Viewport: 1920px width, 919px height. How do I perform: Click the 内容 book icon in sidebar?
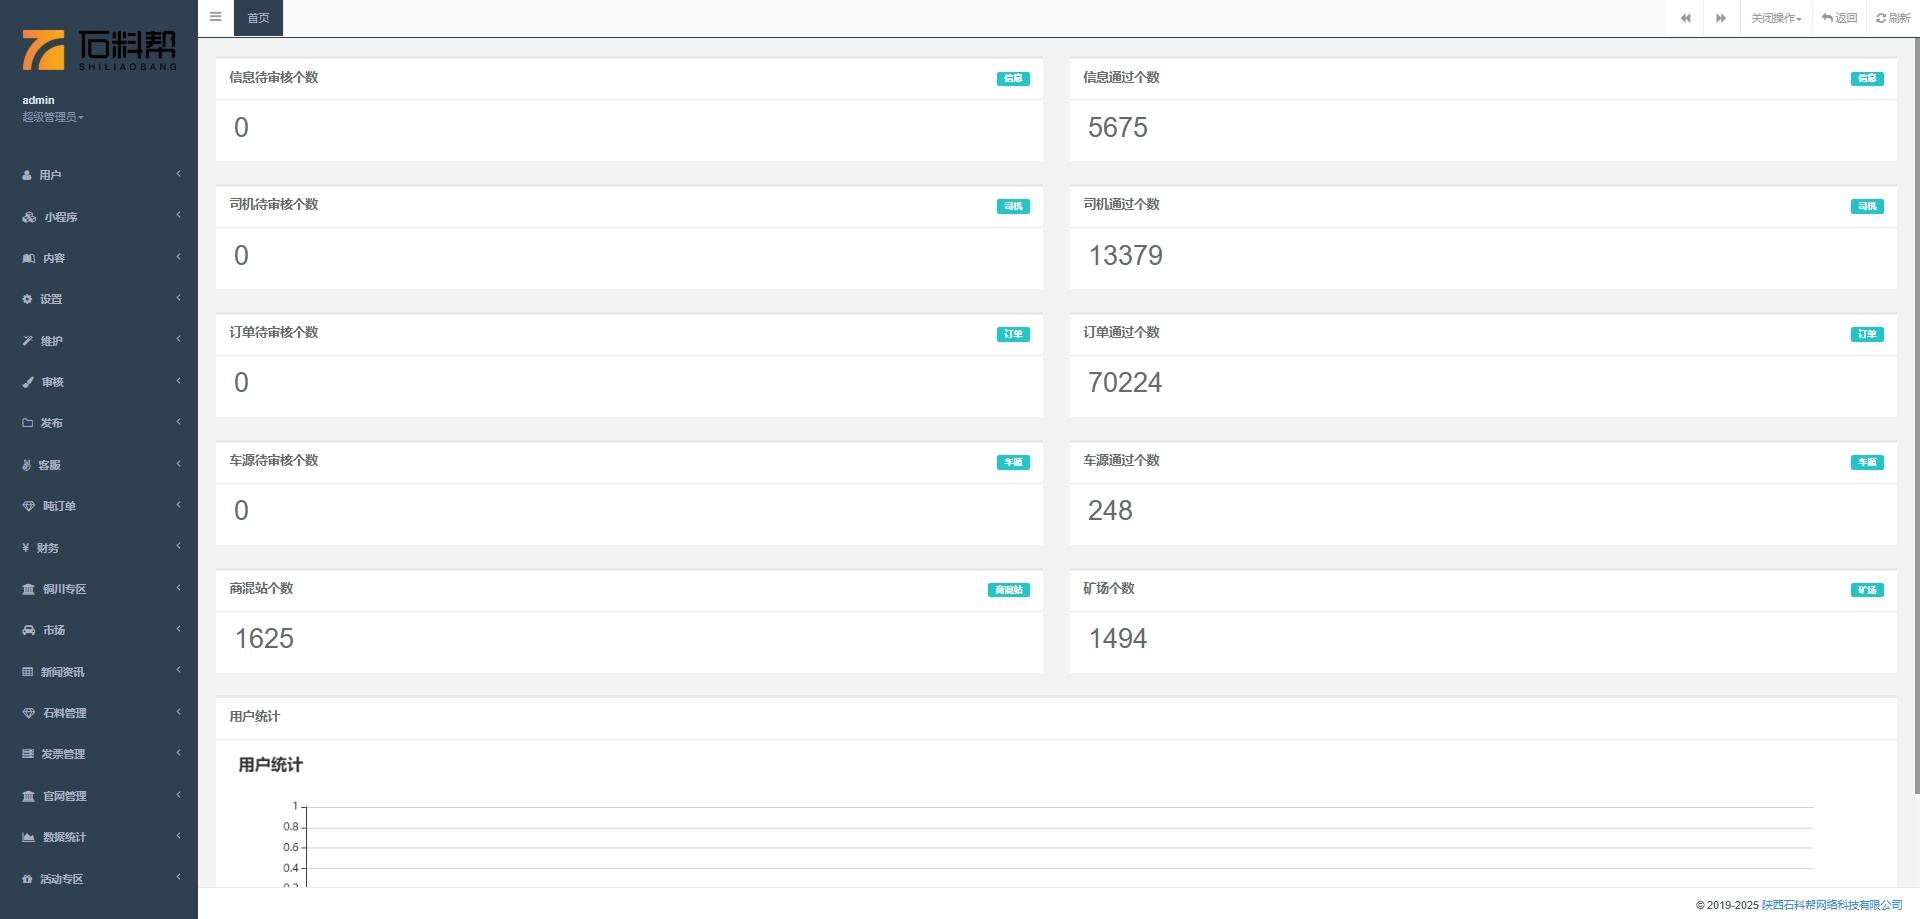pos(29,258)
